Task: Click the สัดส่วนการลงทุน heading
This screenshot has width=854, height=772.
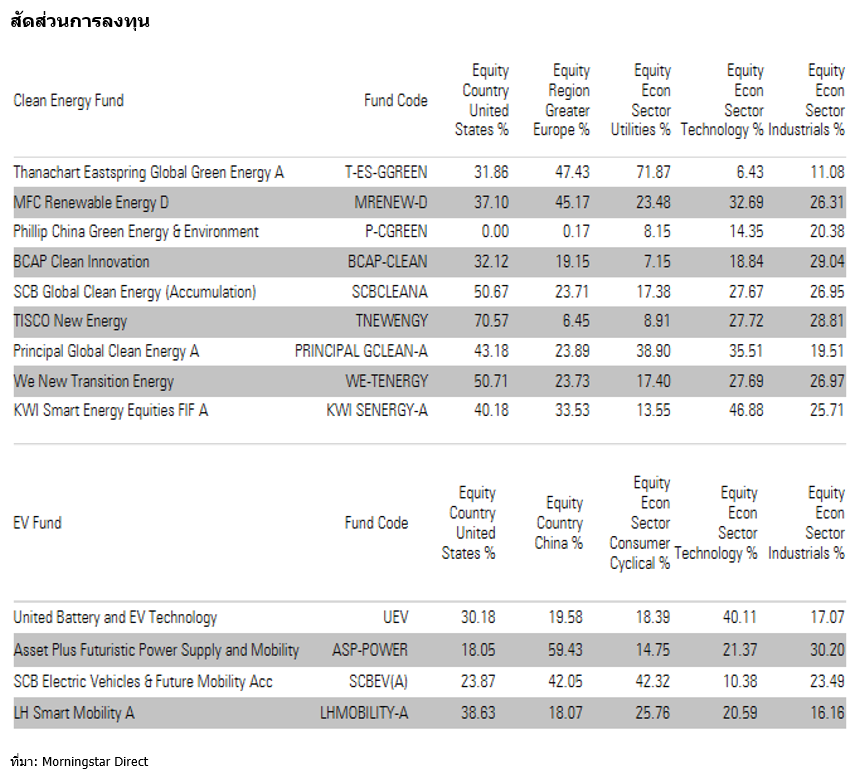Action: tap(80, 21)
